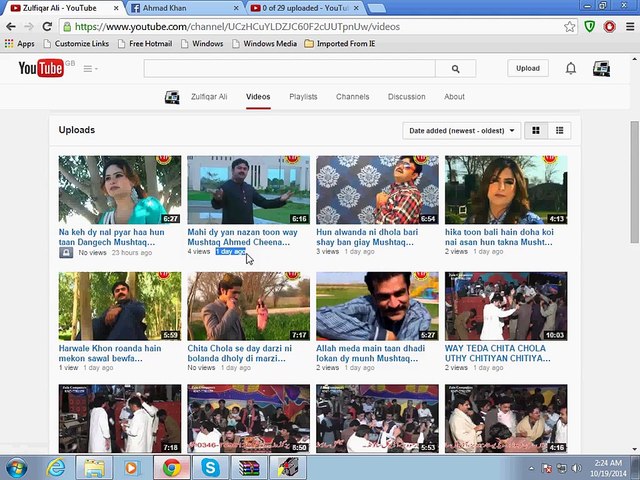Bookmark this page with the star icon

569,27
